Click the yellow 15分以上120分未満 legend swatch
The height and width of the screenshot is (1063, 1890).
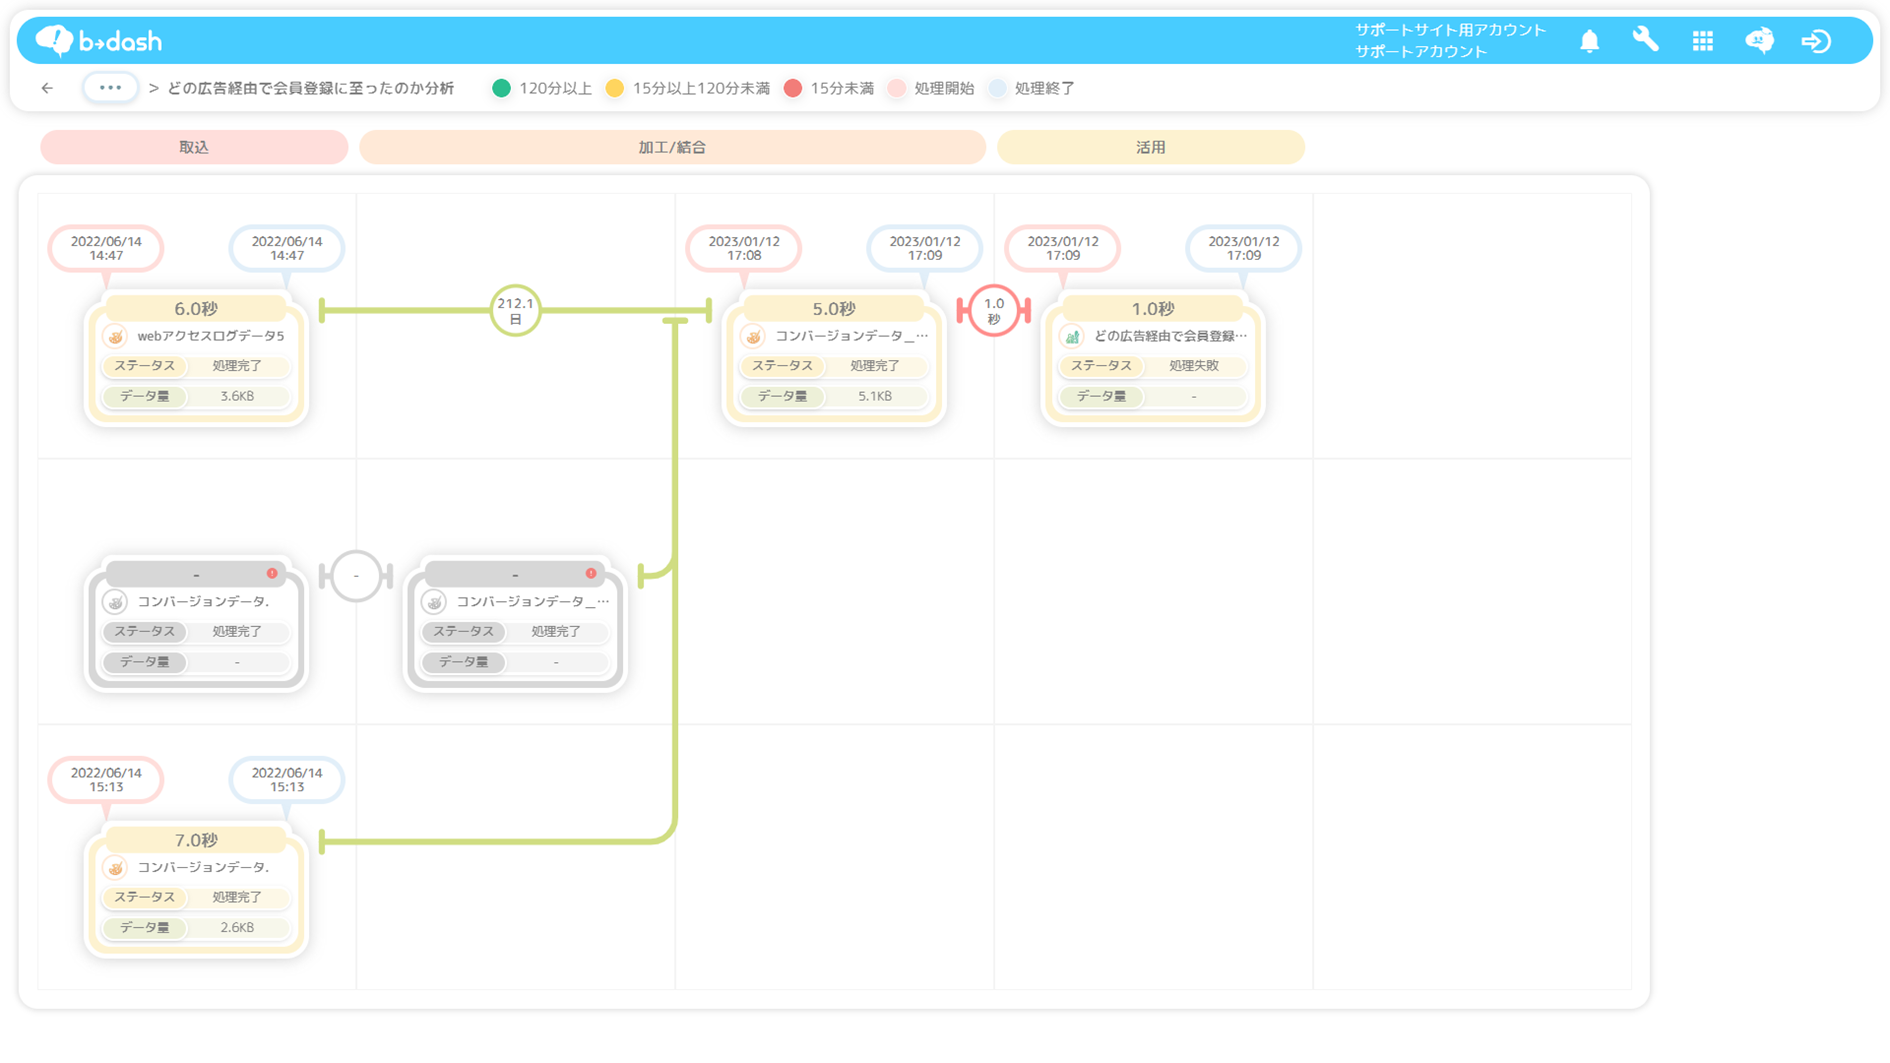pos(615,88)
